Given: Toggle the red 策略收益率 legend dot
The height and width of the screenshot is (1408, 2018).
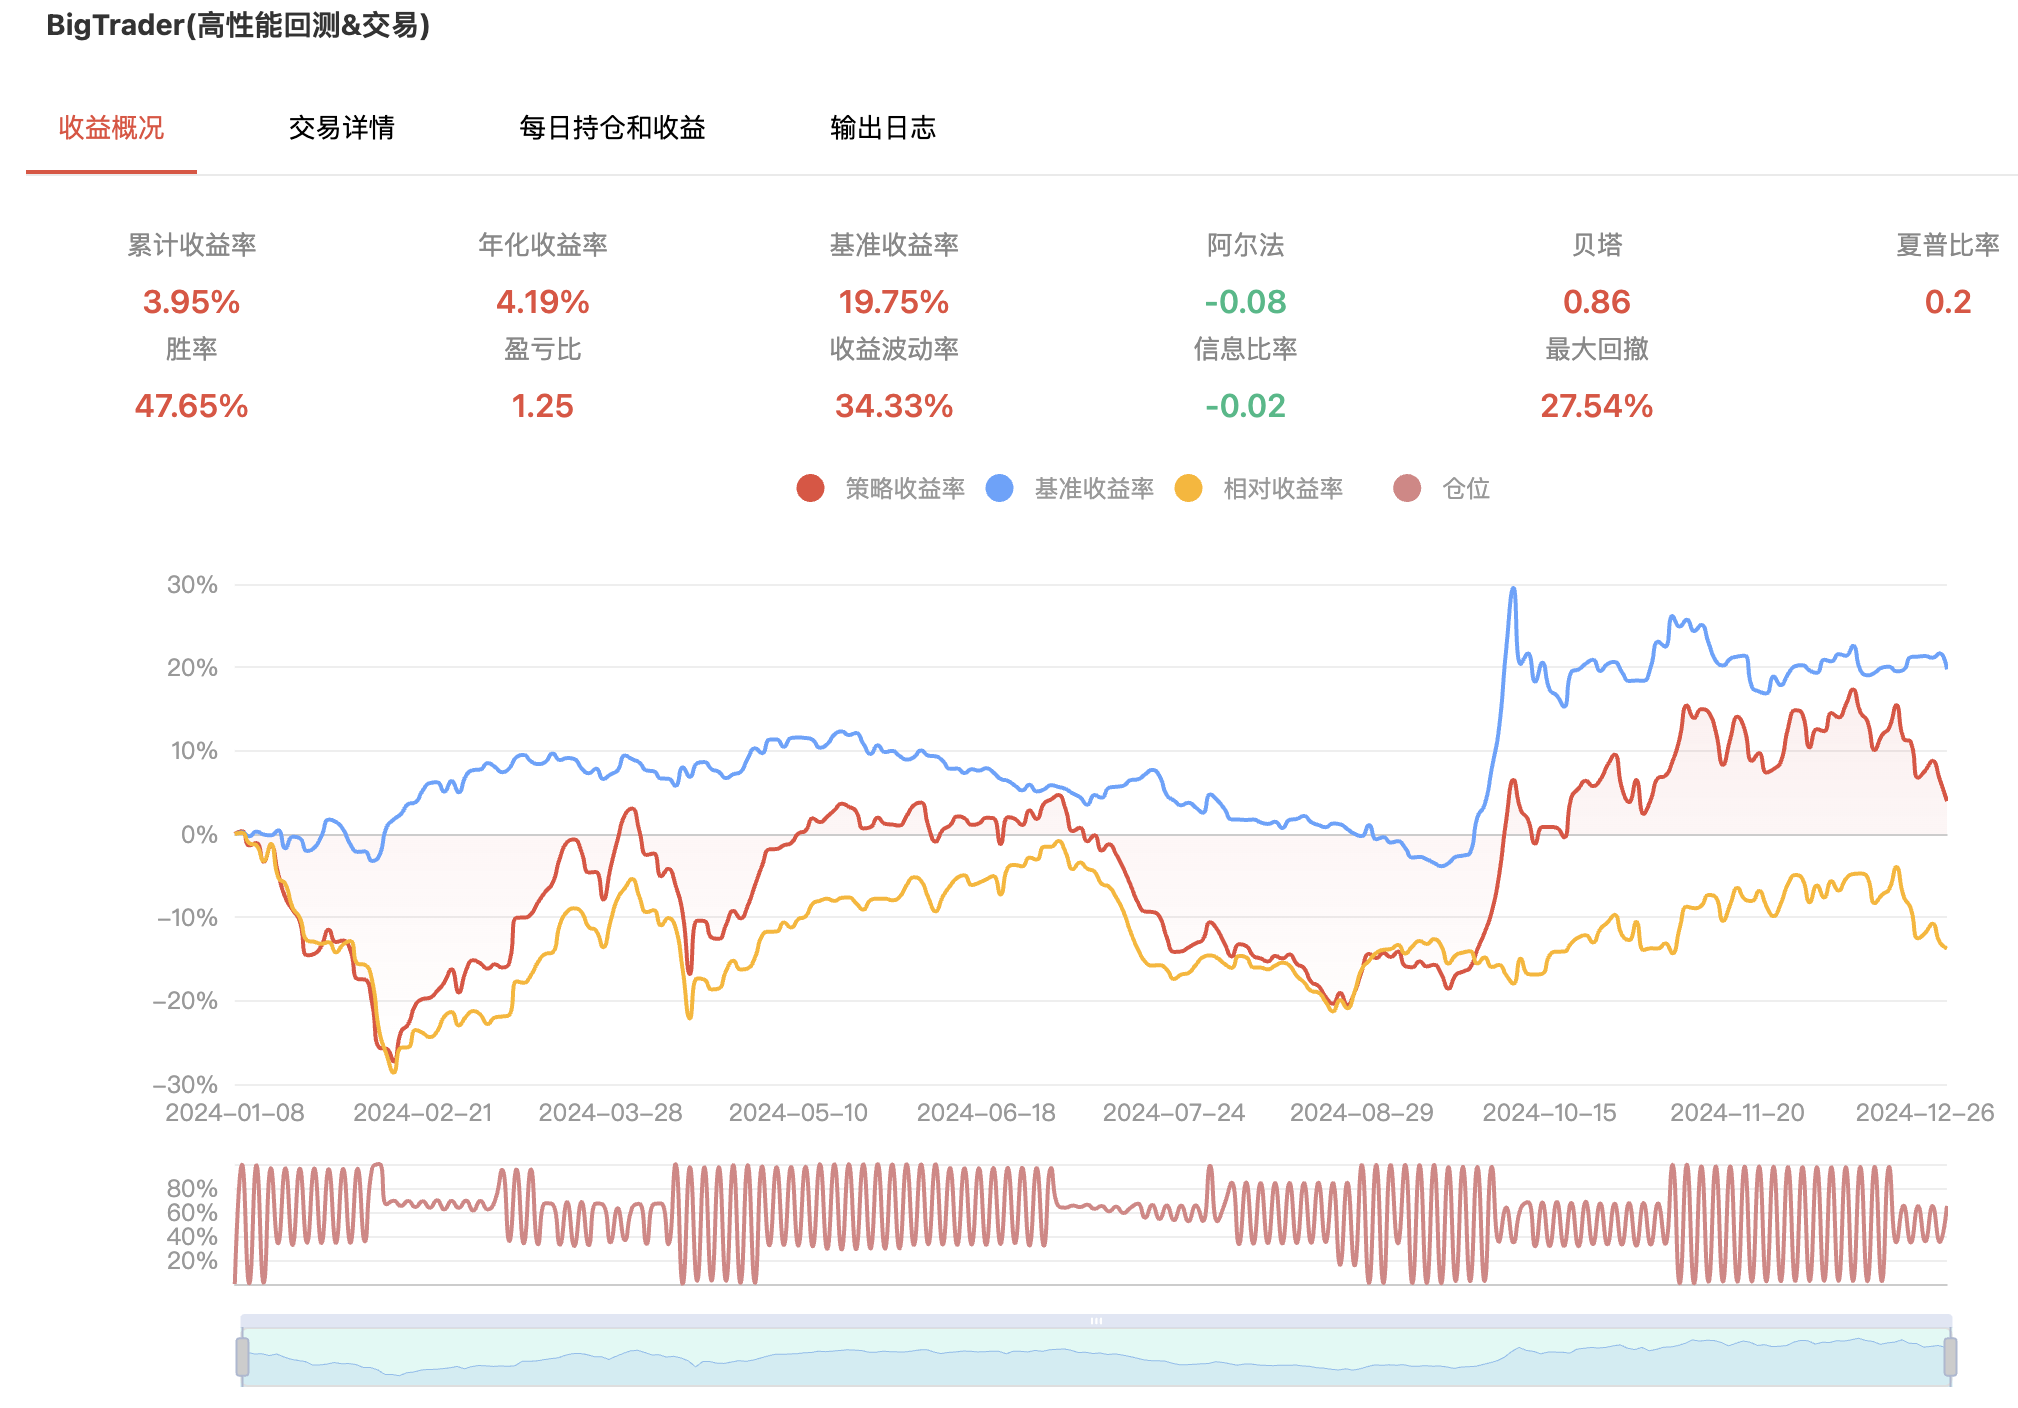Looking at the screenshot, I should pos(810,488).
